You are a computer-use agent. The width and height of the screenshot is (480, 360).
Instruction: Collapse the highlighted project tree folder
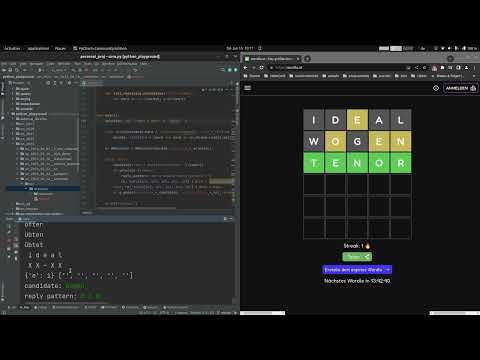pyautogui.click(x=26, y=189)
